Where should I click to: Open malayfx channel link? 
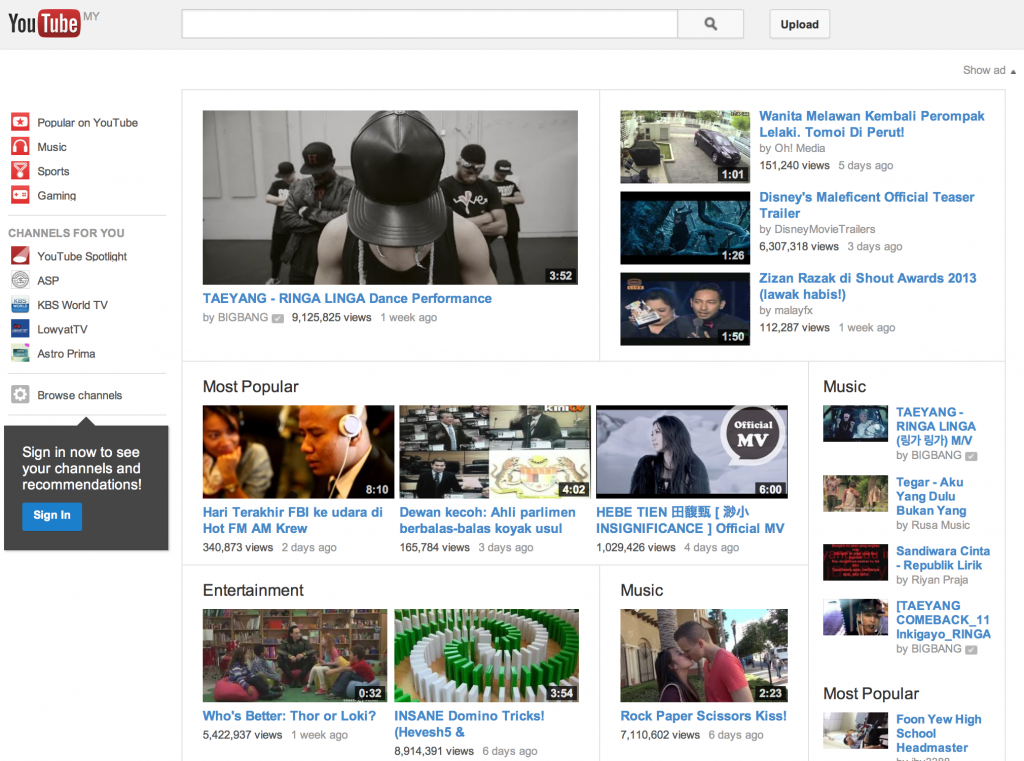click(793, 310)
